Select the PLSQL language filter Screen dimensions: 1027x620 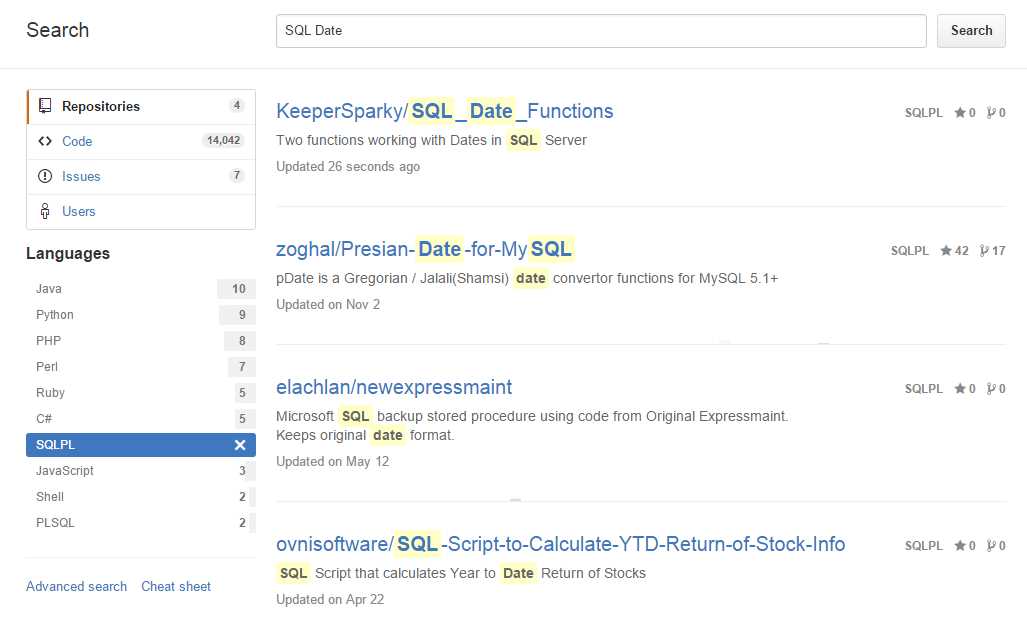coord(54,522)
